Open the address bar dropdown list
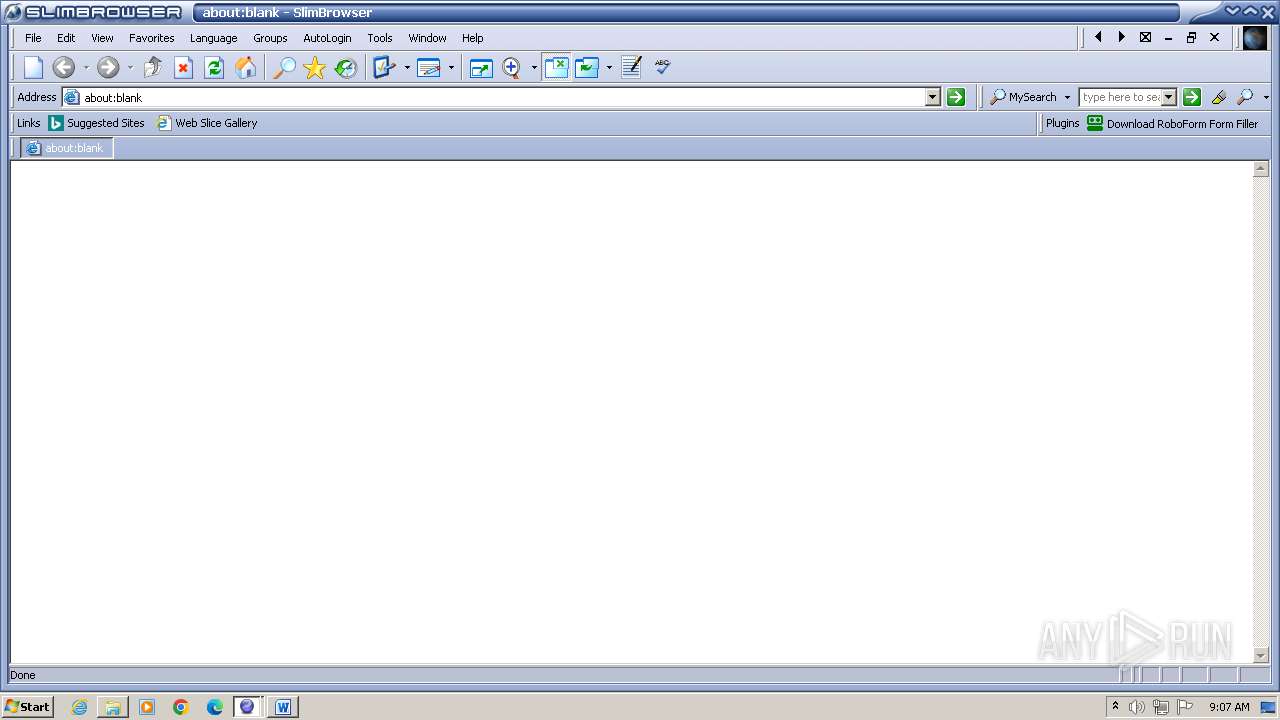The height and width of the screenshot is (720, 1280). (933, 97)
